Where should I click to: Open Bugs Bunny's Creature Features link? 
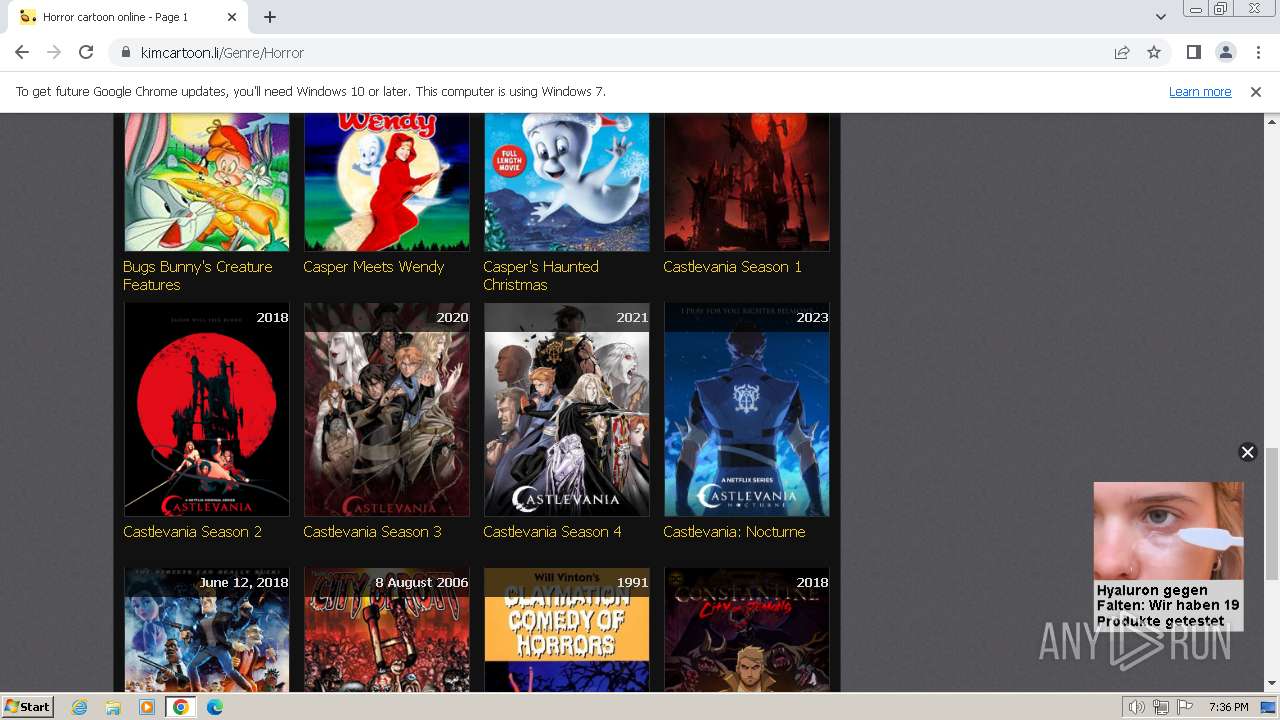click(198, 275)
